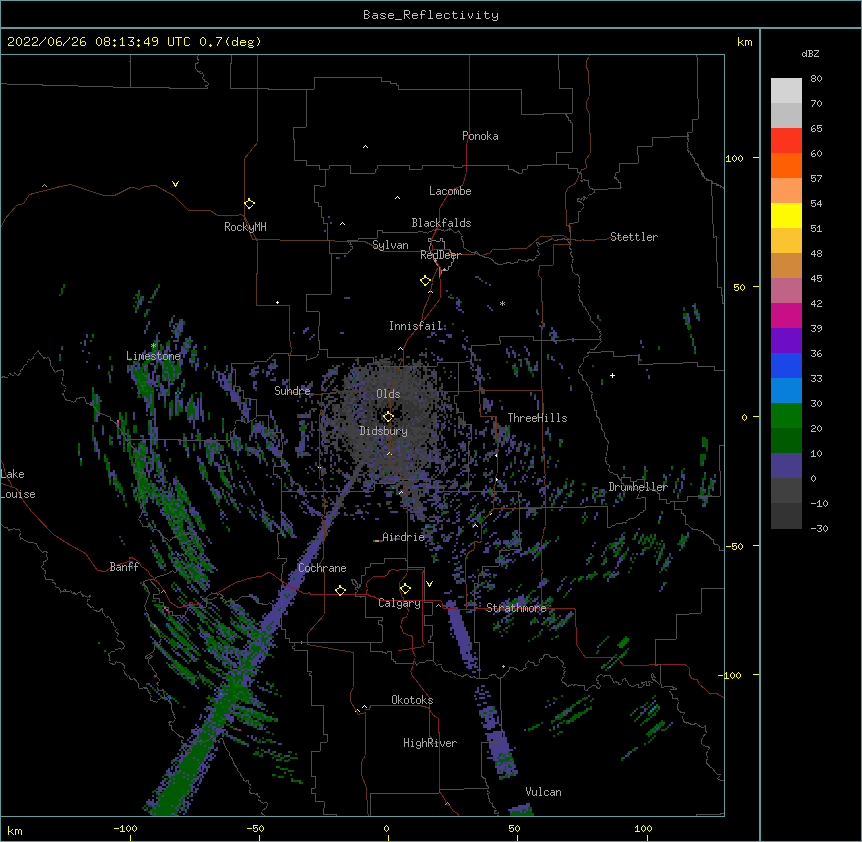Image resolution: width=862 pixels, height=842 pixels.
Task: Click the yellow V marker northwest of RockyMH
Action: [x=175, y=184]
